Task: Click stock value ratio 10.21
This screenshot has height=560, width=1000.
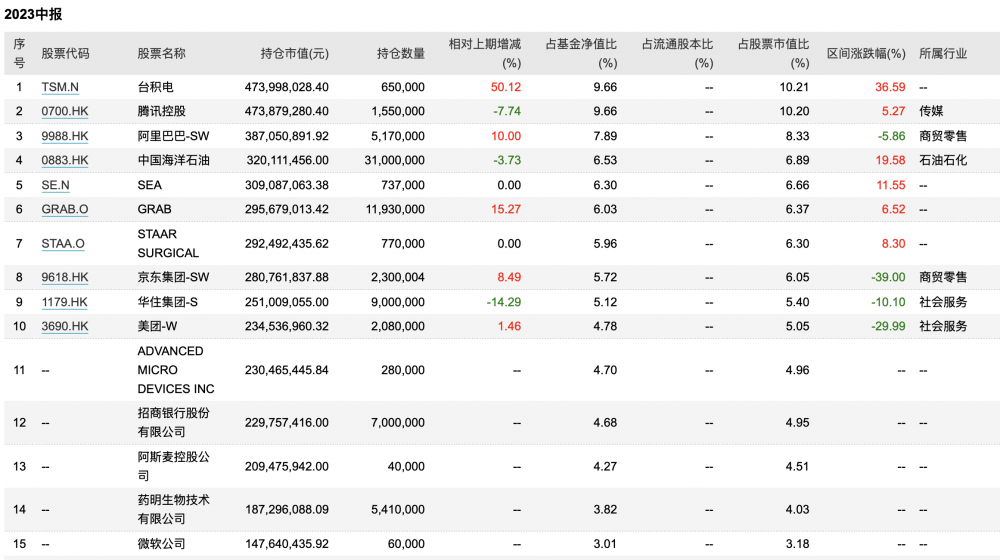Action: tap(795, 87)
